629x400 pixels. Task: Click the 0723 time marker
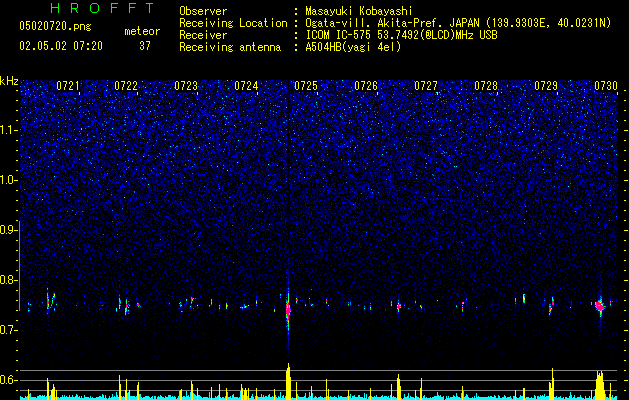coord(186,86)
